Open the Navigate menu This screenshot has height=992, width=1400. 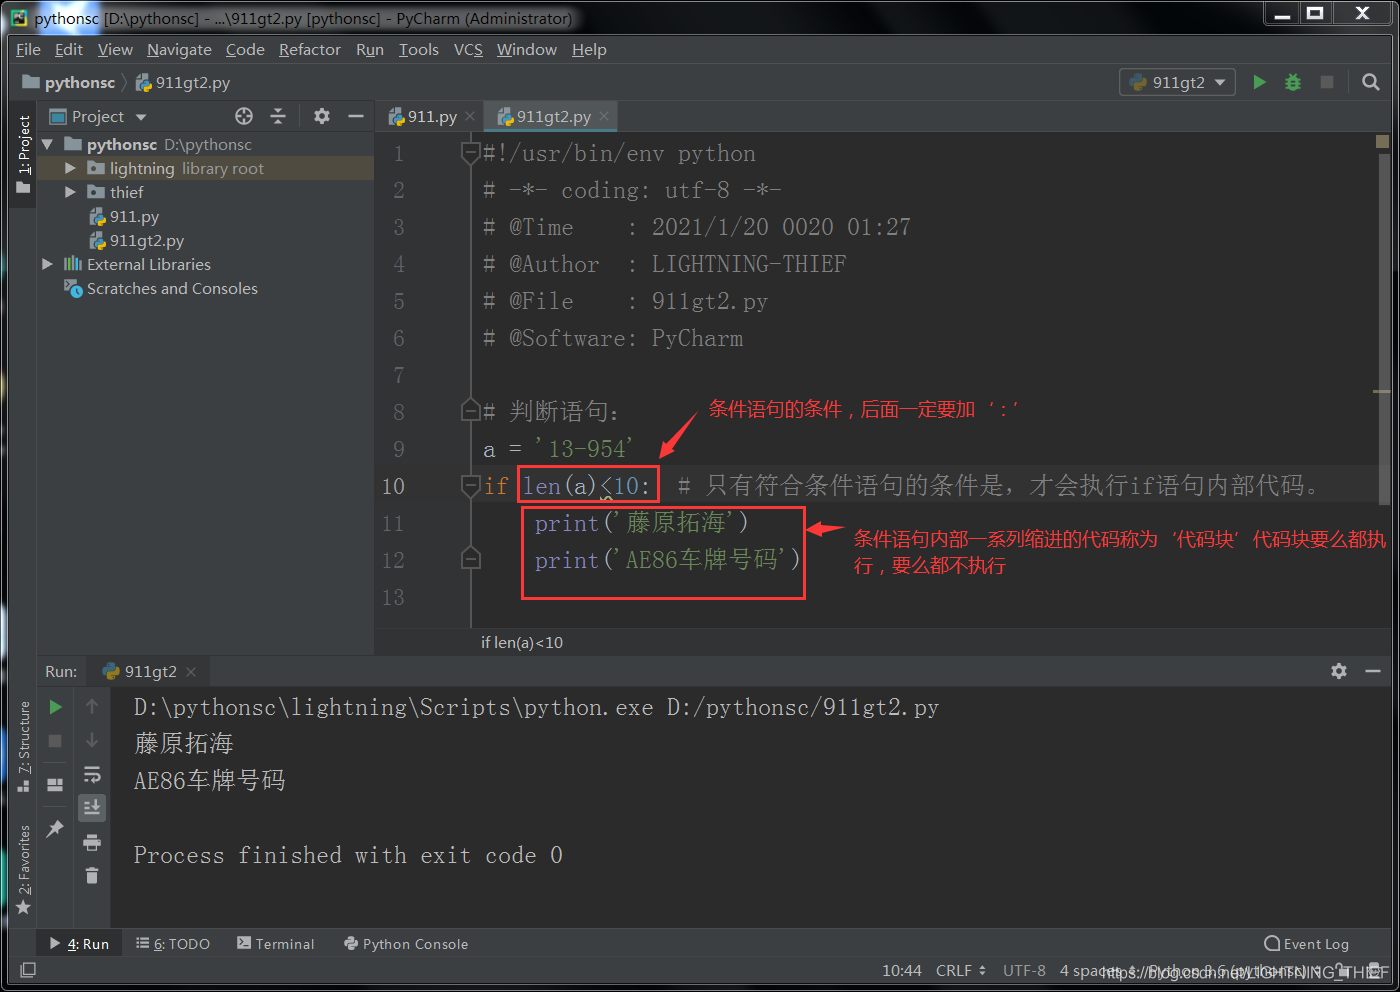179,49
